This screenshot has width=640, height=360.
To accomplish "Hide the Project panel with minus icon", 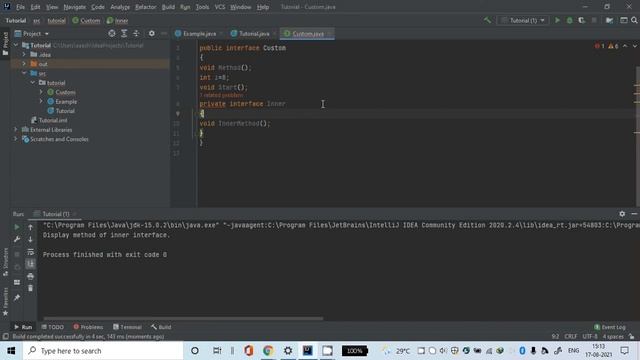I will coord(164,33).
